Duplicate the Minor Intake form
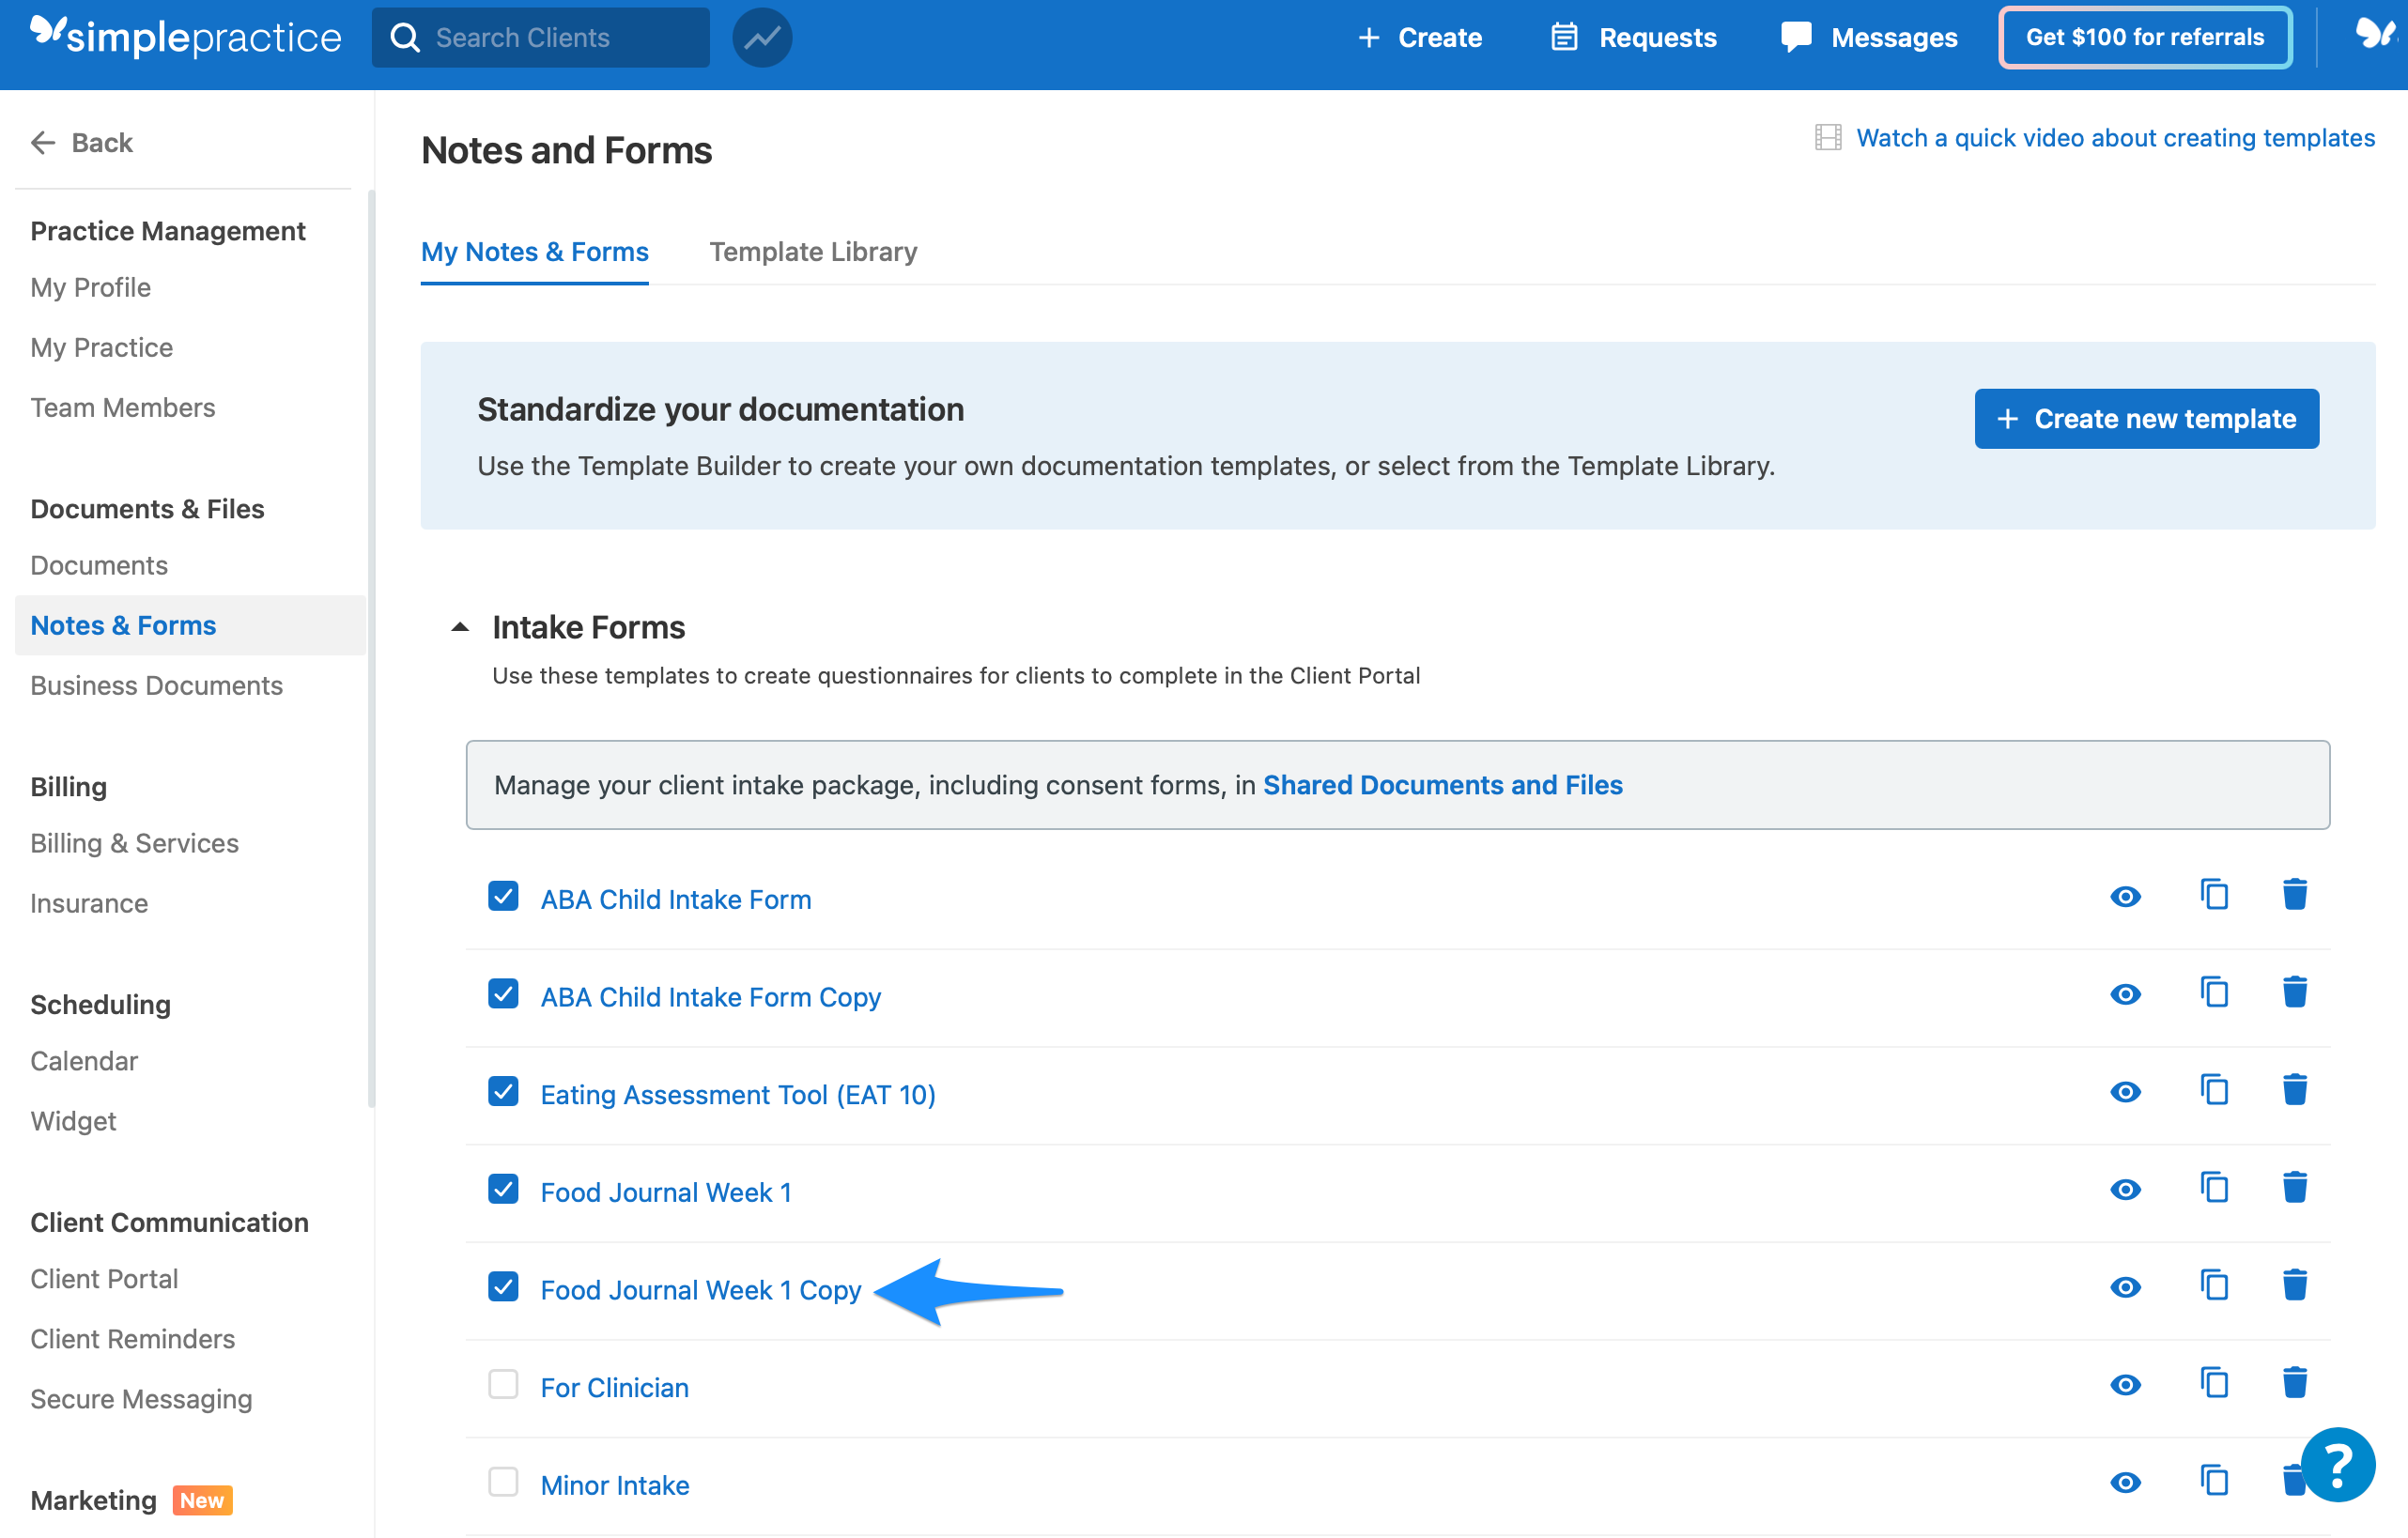 click(2214, 1480)
